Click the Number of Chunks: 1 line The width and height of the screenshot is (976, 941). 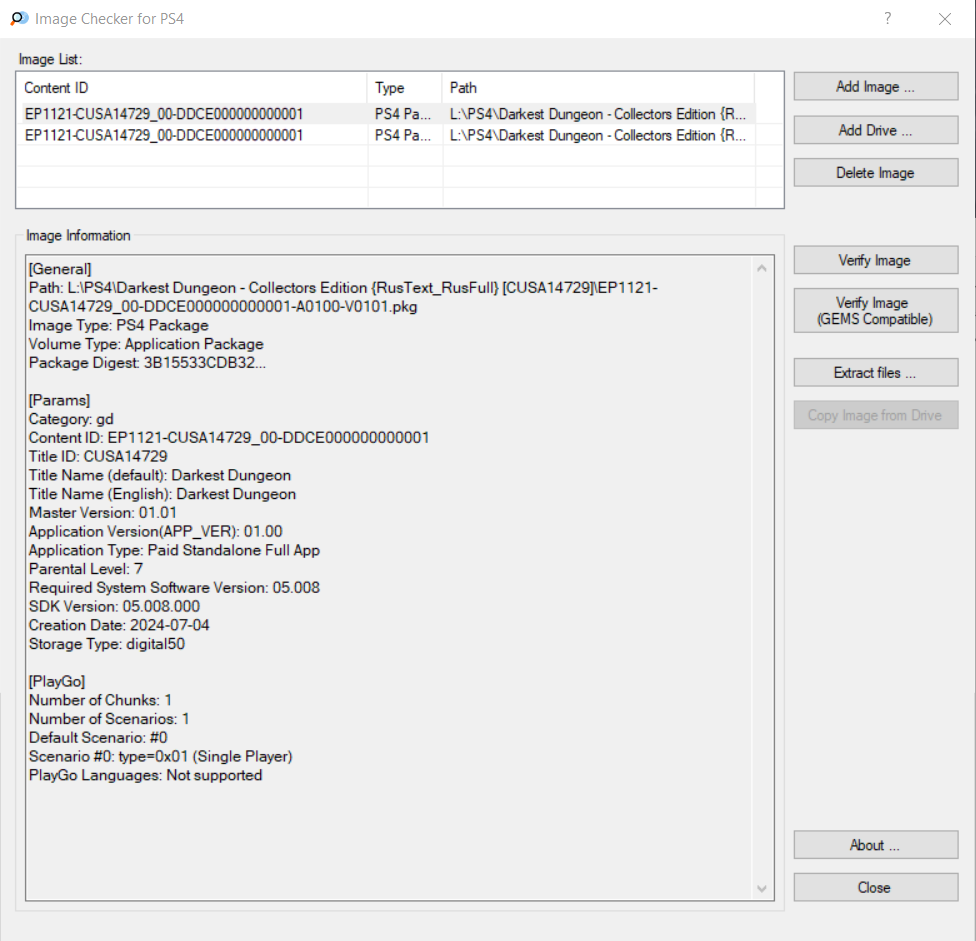[100, 700]
